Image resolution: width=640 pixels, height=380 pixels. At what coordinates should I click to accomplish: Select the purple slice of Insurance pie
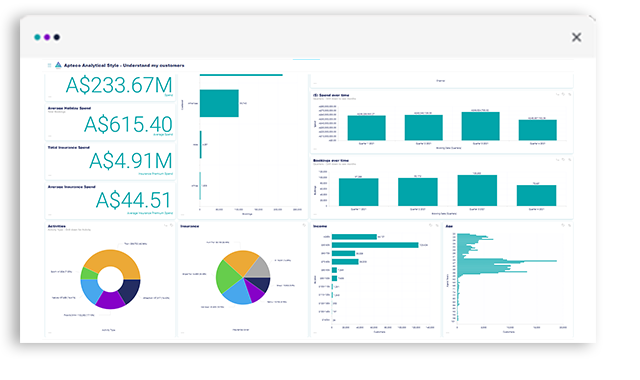(x=254, y=291)
